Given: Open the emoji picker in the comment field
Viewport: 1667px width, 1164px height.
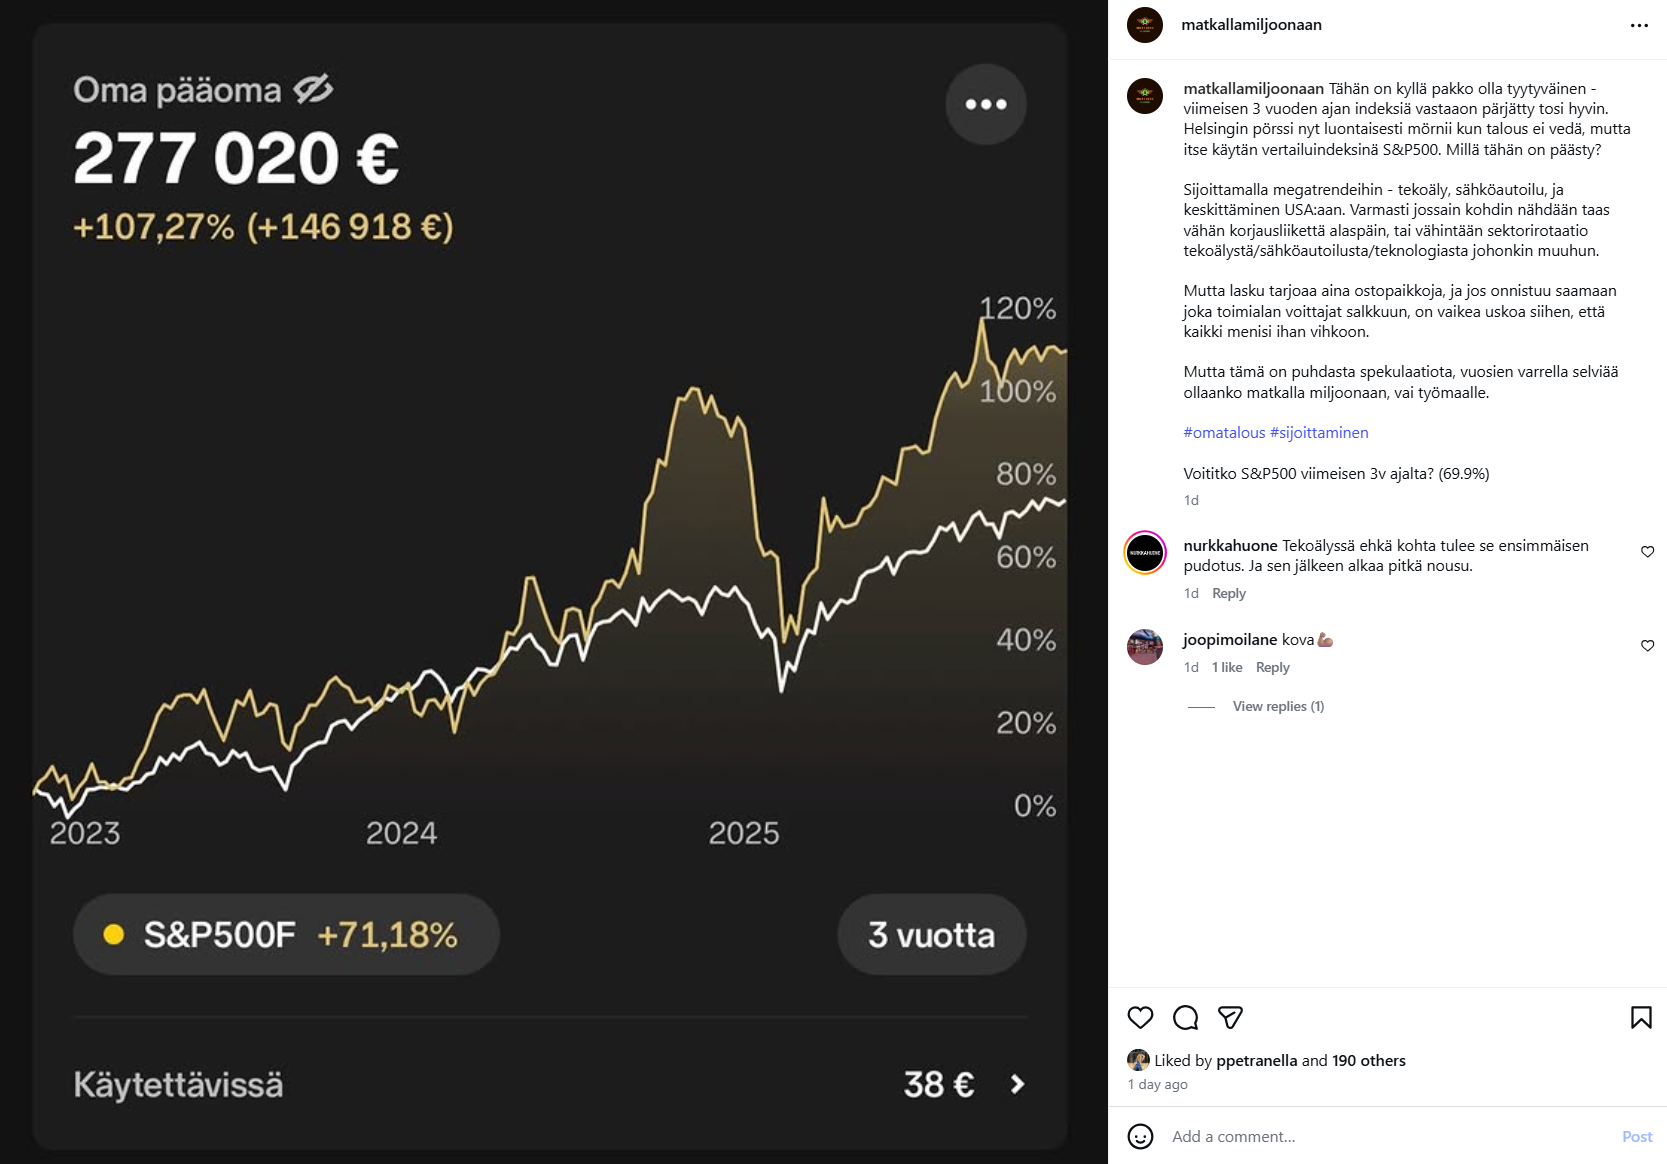Looking at the screenshot, I should [x=1141, y=1136].
